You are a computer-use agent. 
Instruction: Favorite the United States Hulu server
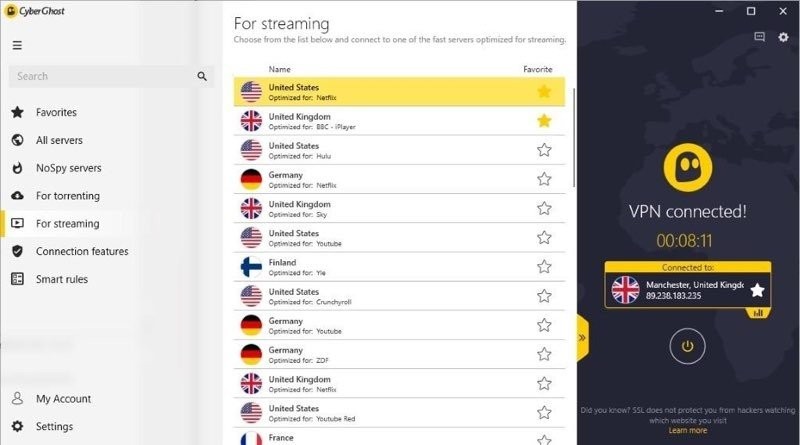click(x=544, y=150)
